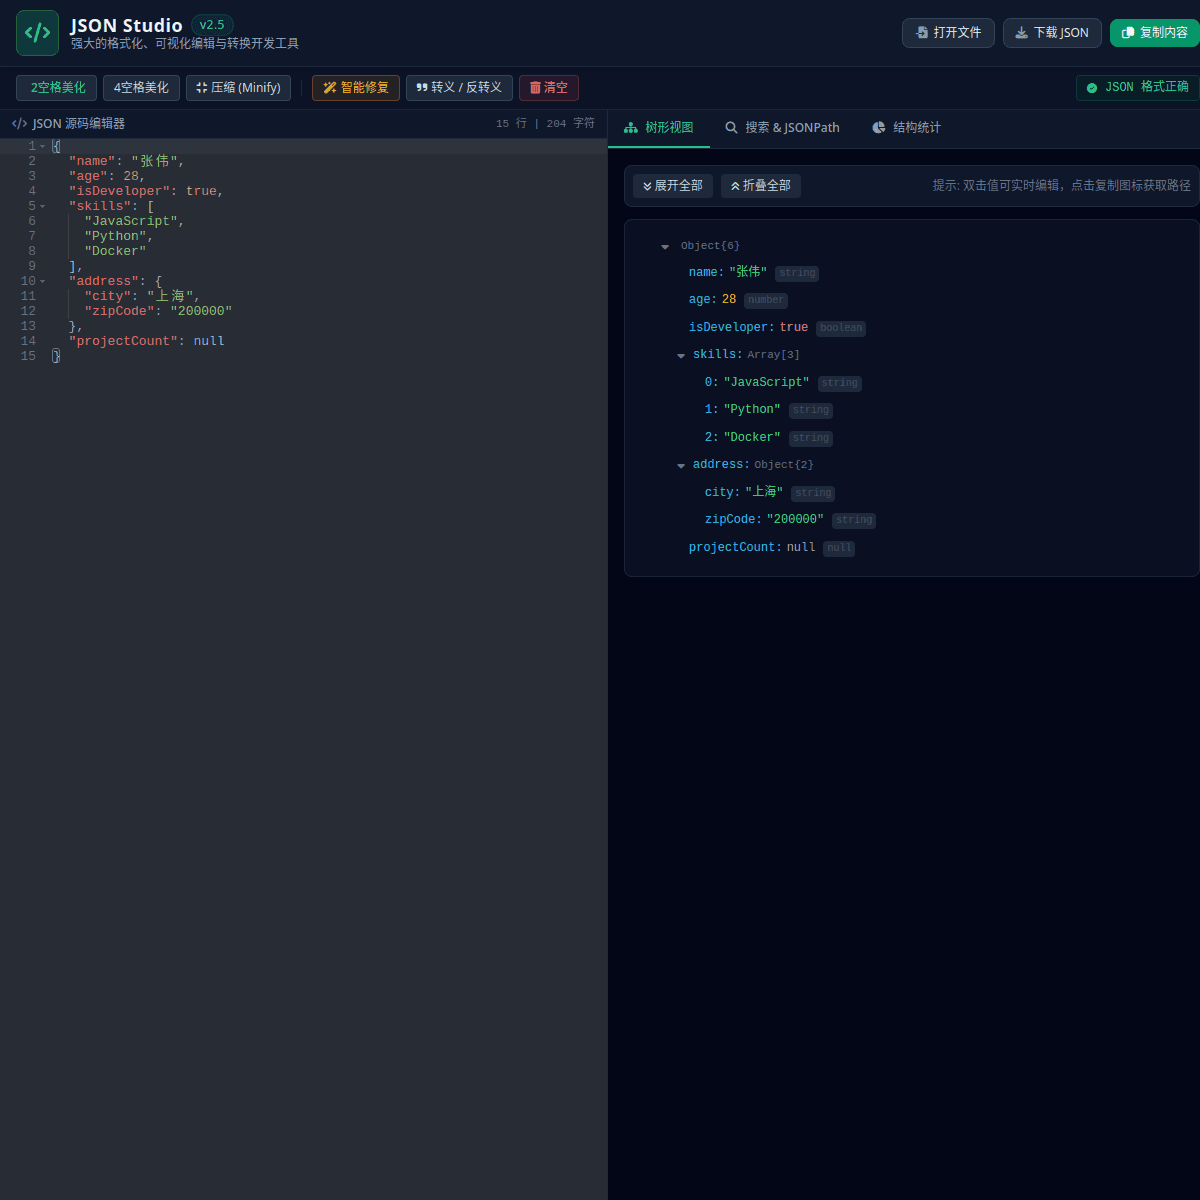Click "Docker" string in source editor
Image resolution: width=1200 pixels, height=1200 pixels.
[x=115, y=251]
